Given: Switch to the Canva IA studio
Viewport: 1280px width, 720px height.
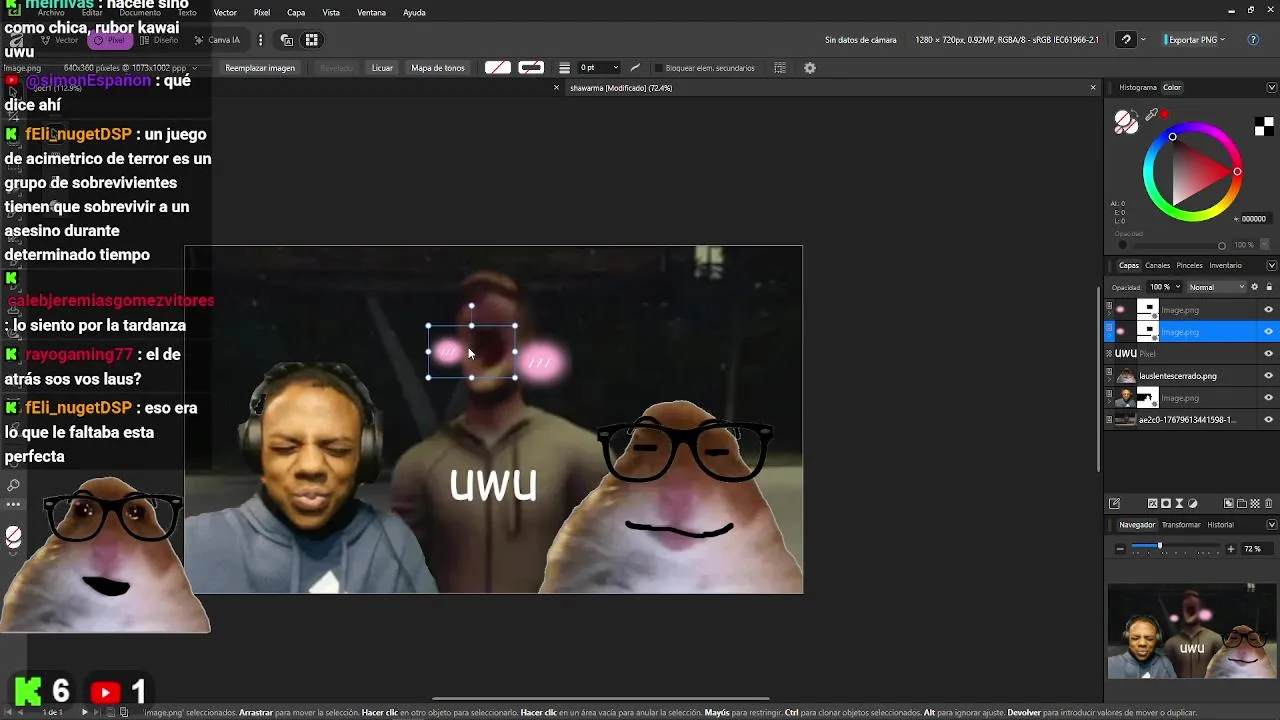Looking at the screenshot, I should [217, 40].
